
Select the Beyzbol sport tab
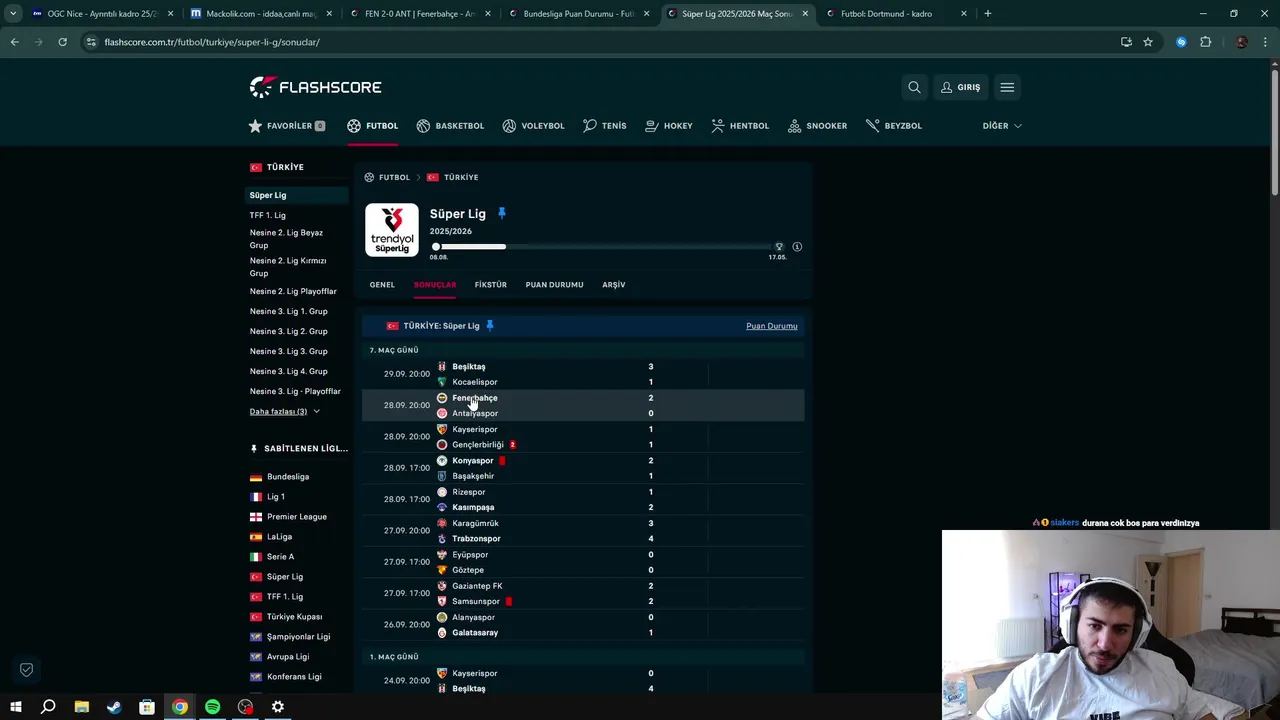tap(894, 126)
